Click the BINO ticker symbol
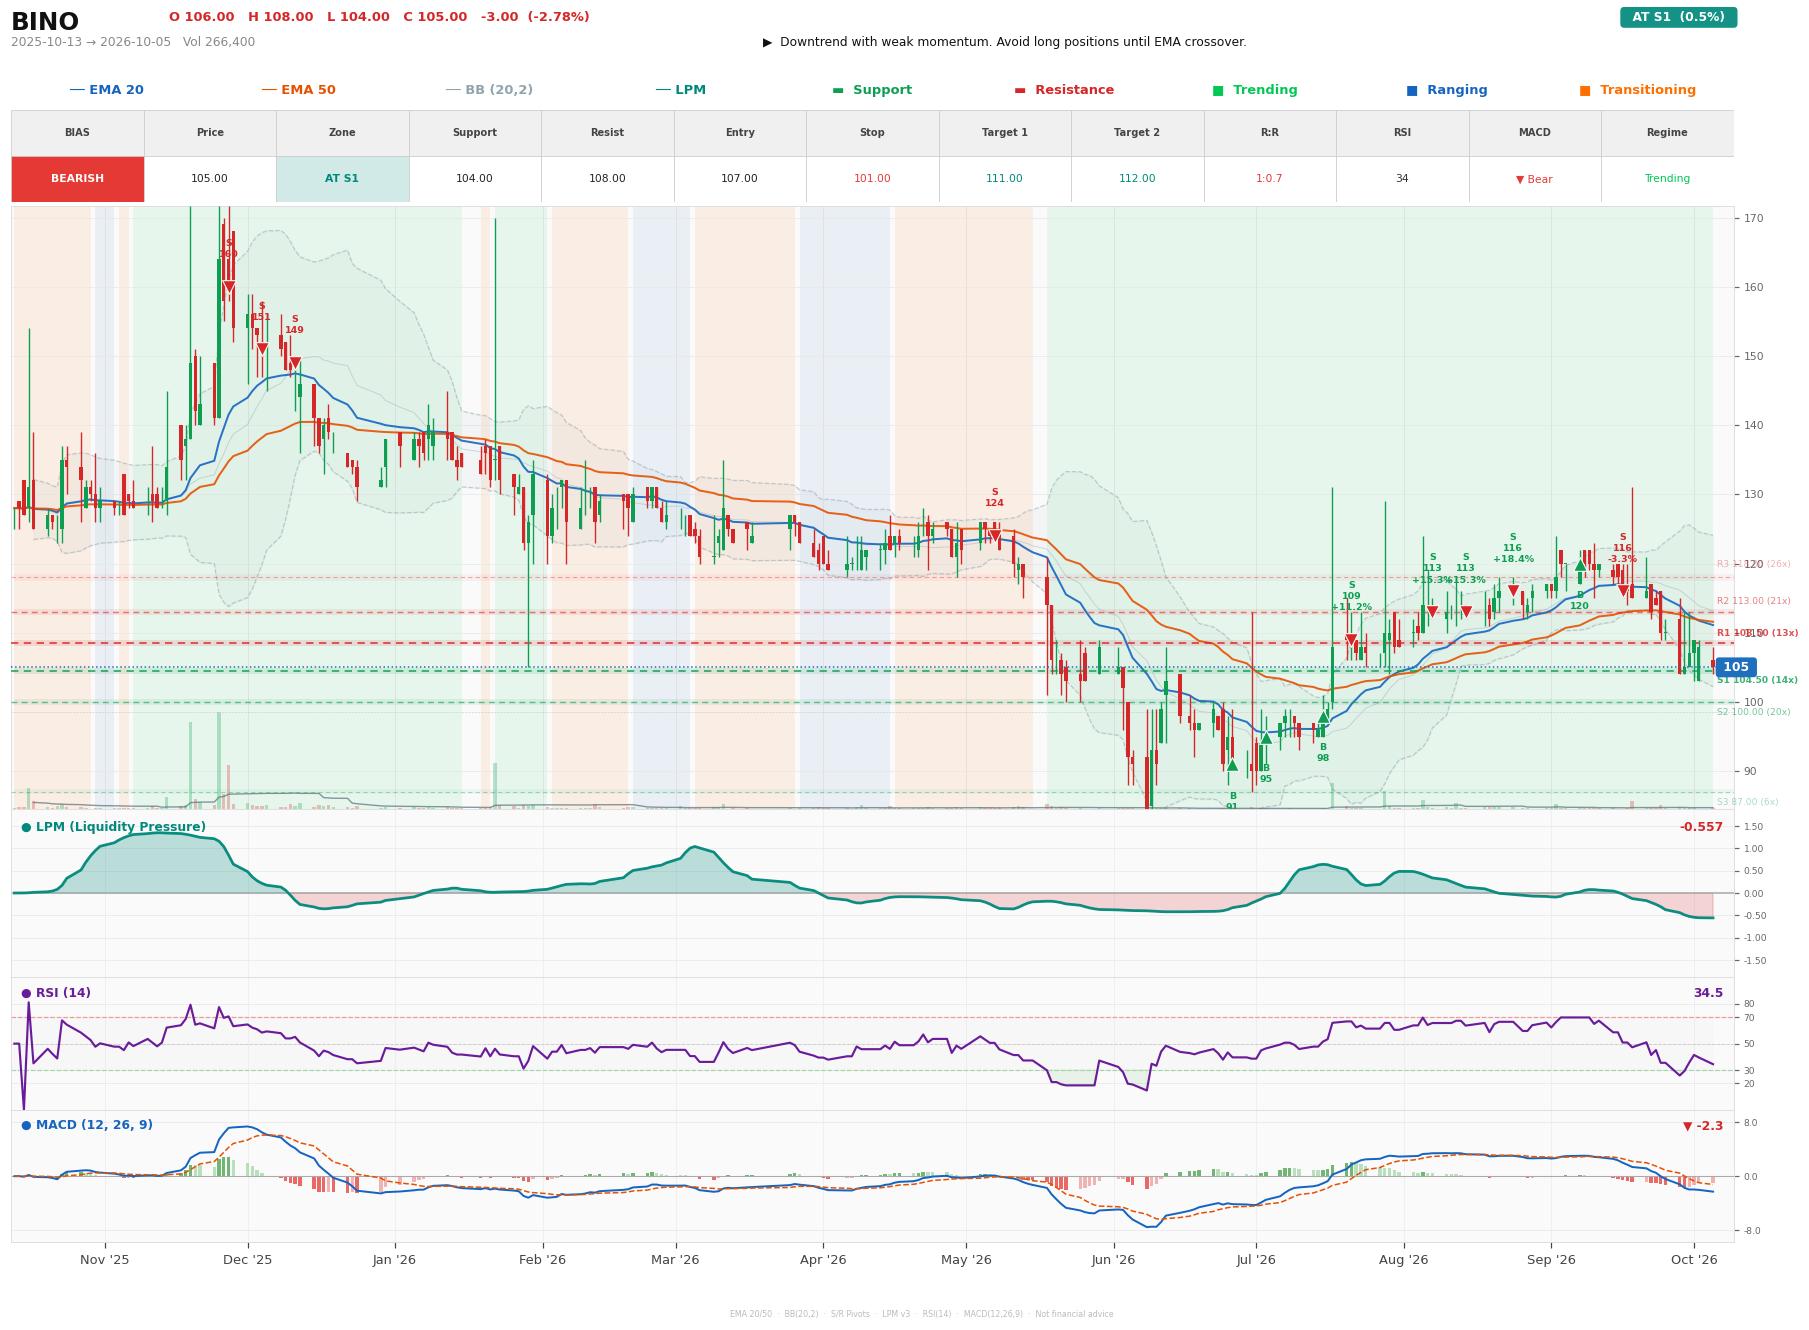The width and height of the screenshot is (1809, 1330). (45, 22)
